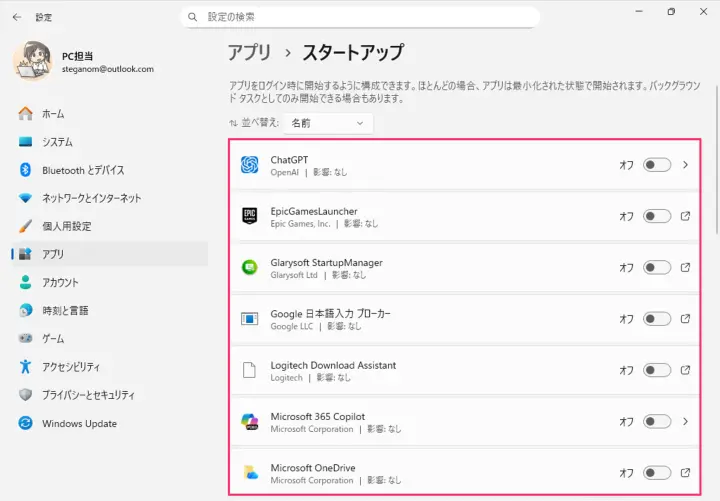
Task: Open external link icon for Logitech Download Assistant
Action: (685, 370)
